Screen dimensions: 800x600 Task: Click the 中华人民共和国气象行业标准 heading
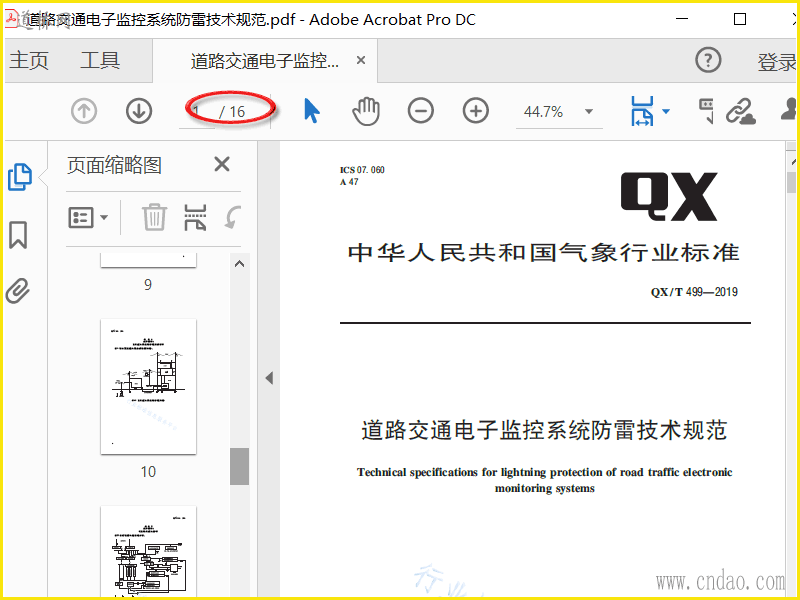544,253
